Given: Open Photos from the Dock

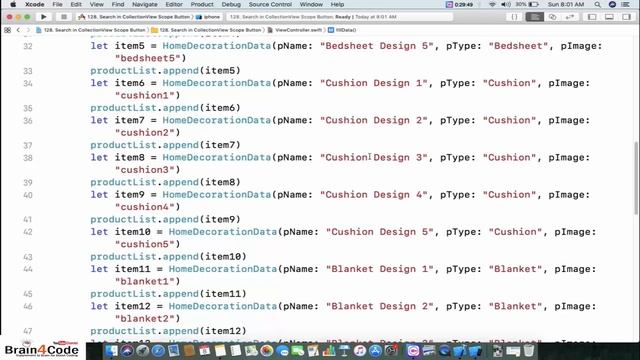Looking at the screenshot, I should click(x=267, y=351).
